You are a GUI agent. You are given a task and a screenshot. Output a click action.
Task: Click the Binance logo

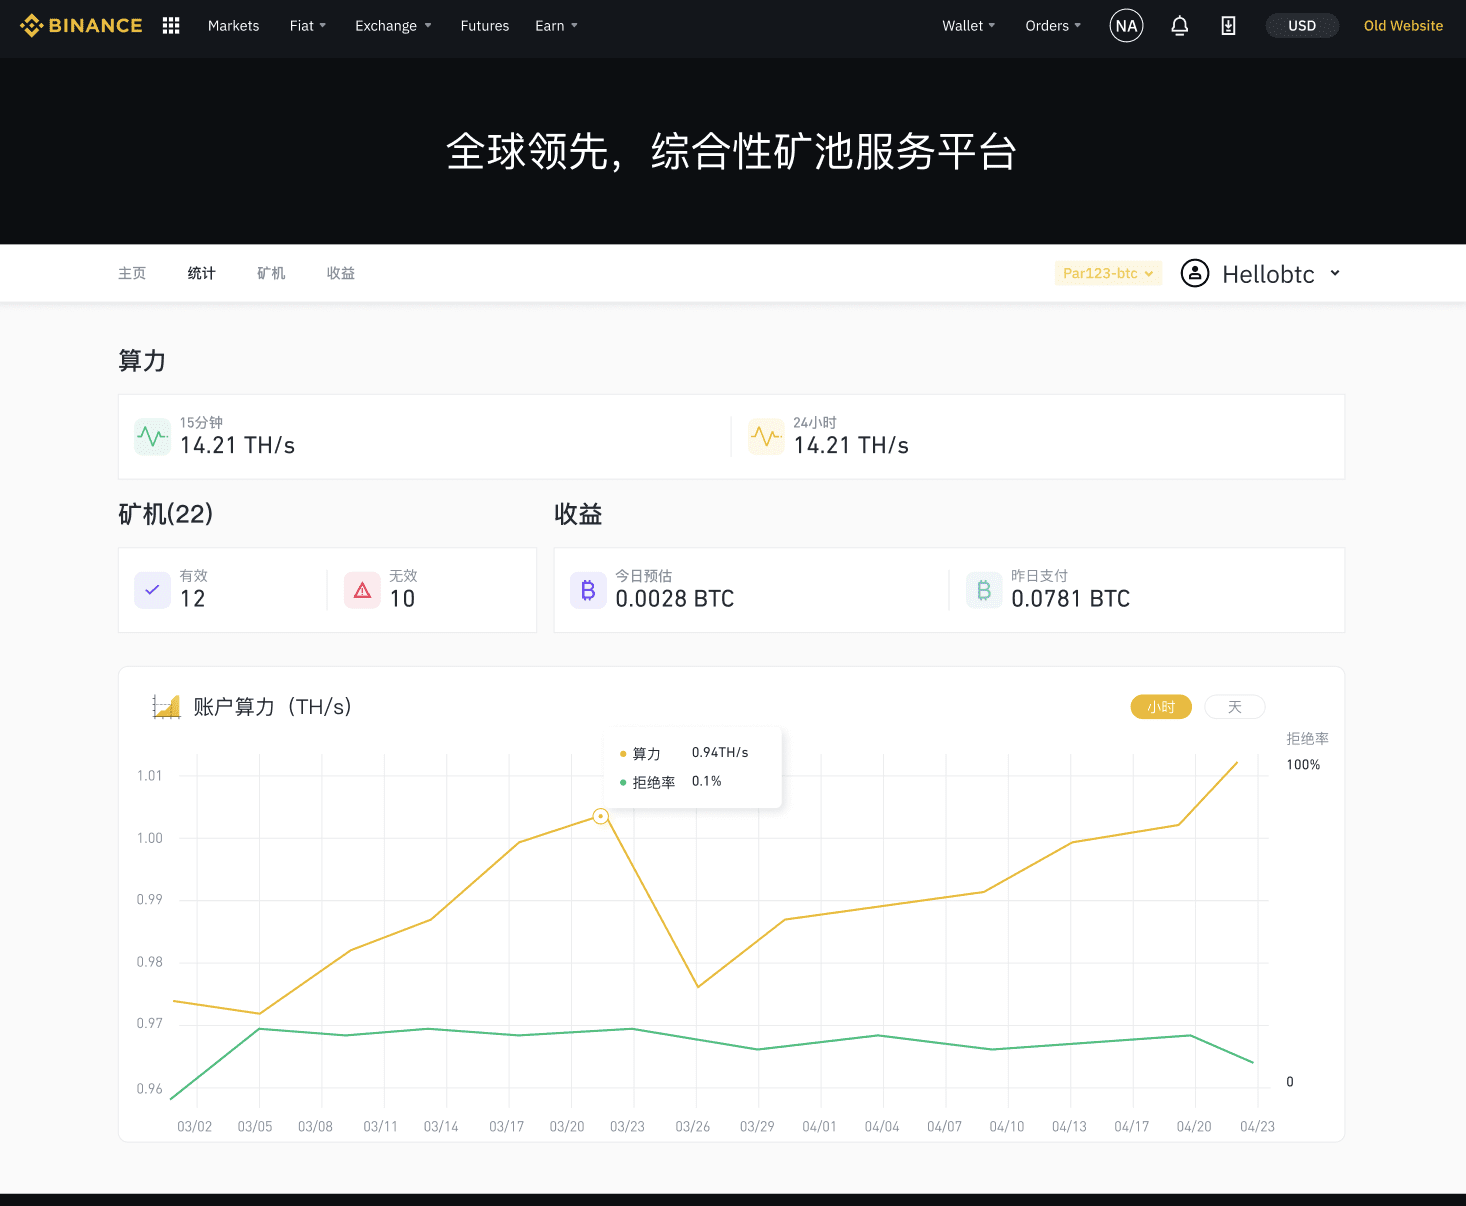[x=81, y=26]
